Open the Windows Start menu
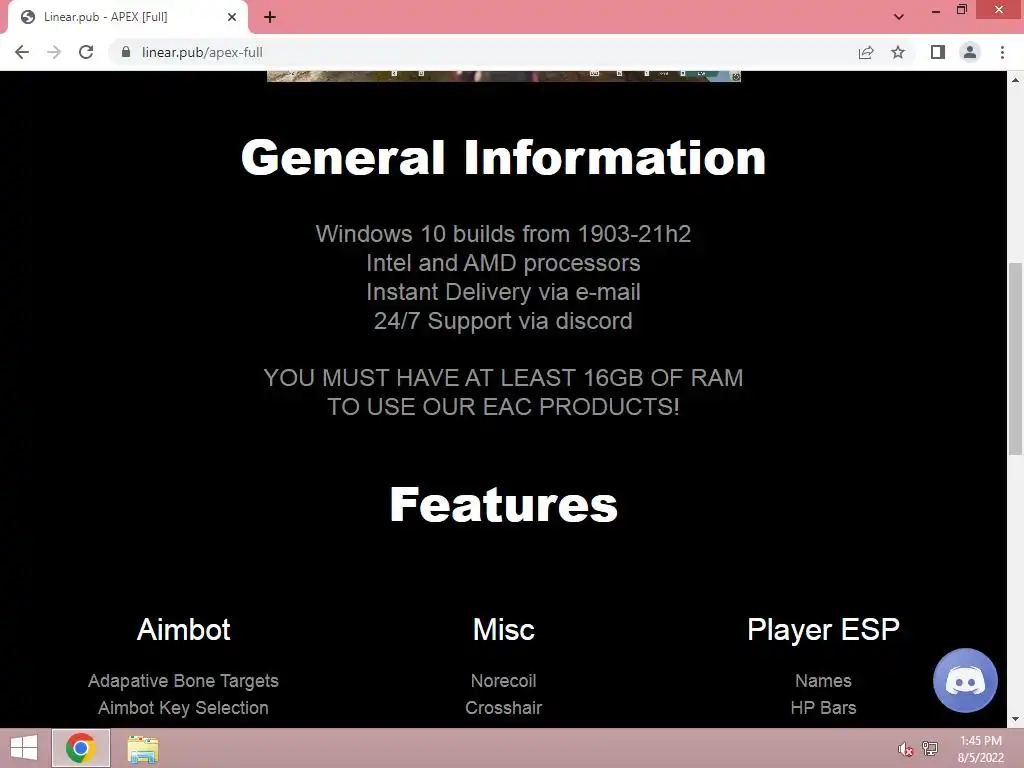Viewport: 1024px width, 768px height. (x=24, y=748)
